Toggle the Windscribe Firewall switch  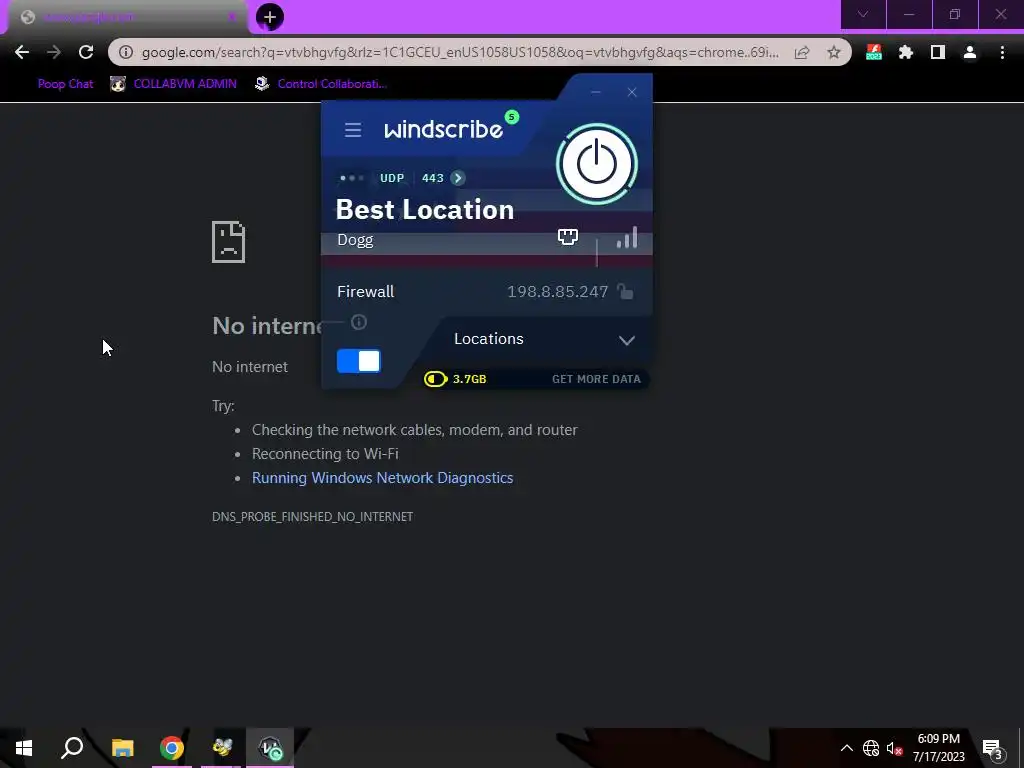(359, 361)
